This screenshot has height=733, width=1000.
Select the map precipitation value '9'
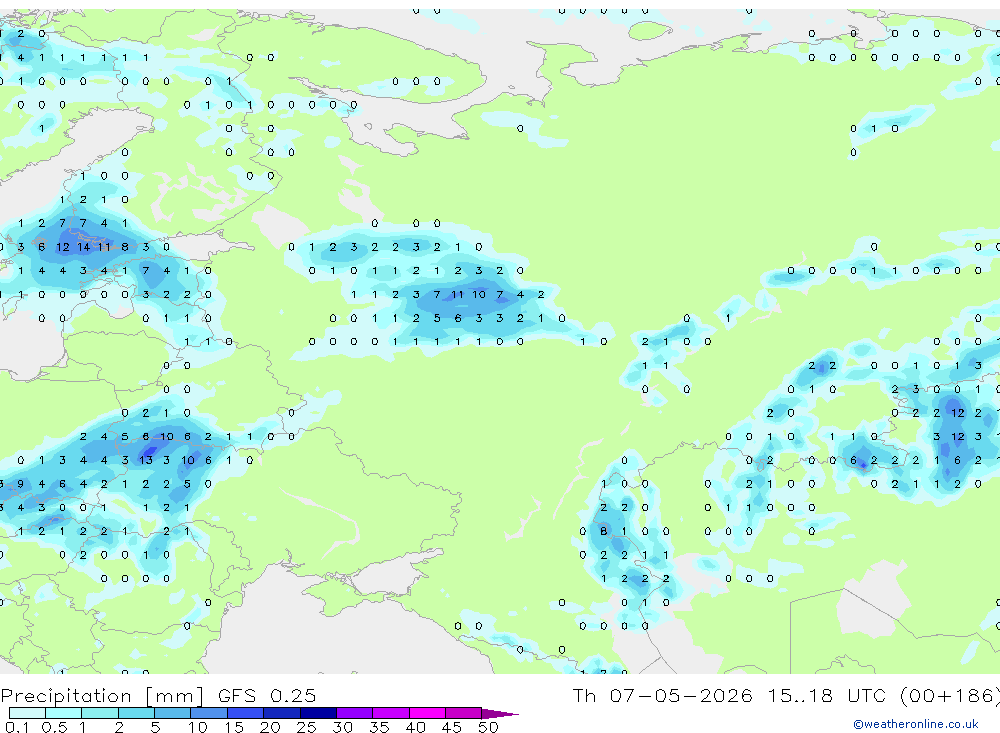(x=21, y=484)
